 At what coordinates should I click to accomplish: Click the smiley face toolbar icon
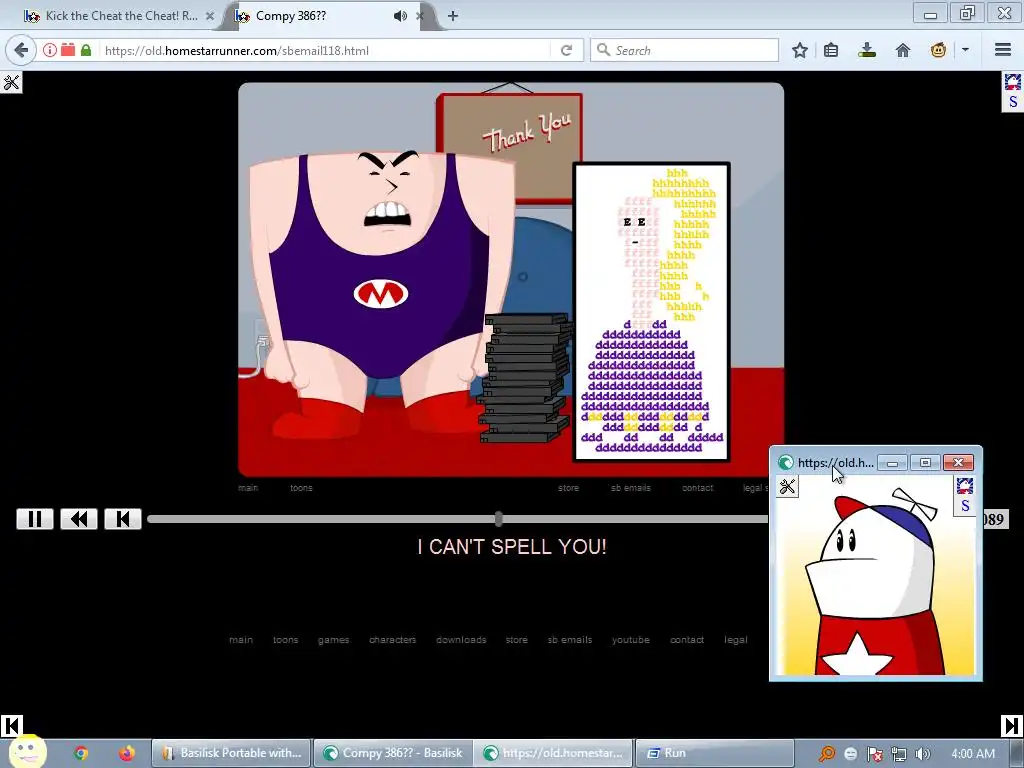(x=938, y=50)
